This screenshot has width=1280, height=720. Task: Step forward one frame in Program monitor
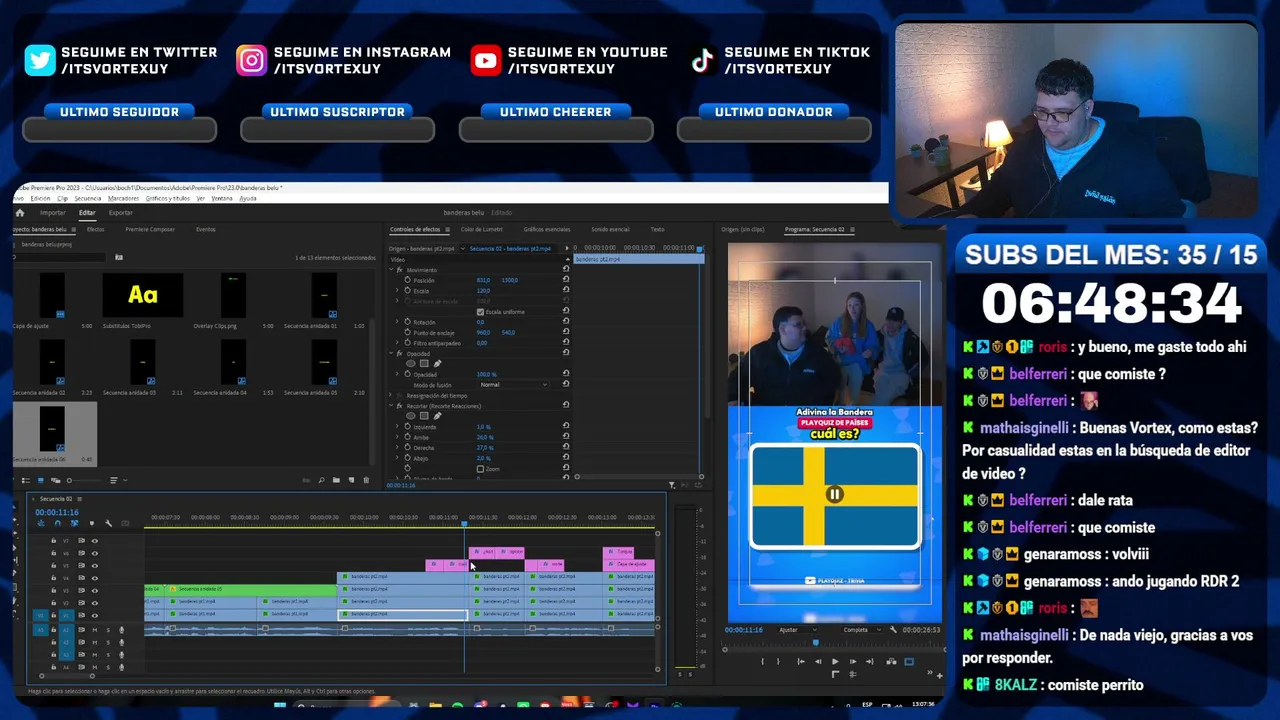[x=853, y=662]
